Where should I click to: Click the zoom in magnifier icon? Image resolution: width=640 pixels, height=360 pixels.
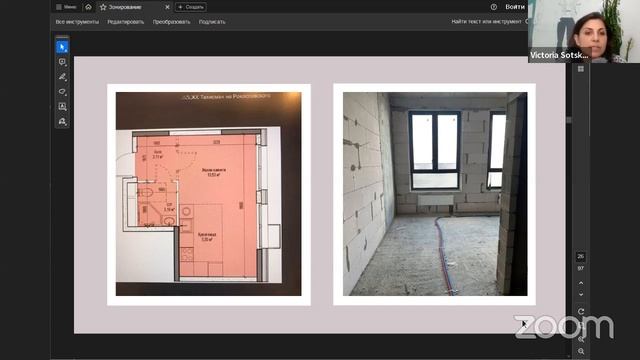click(581, 339)
